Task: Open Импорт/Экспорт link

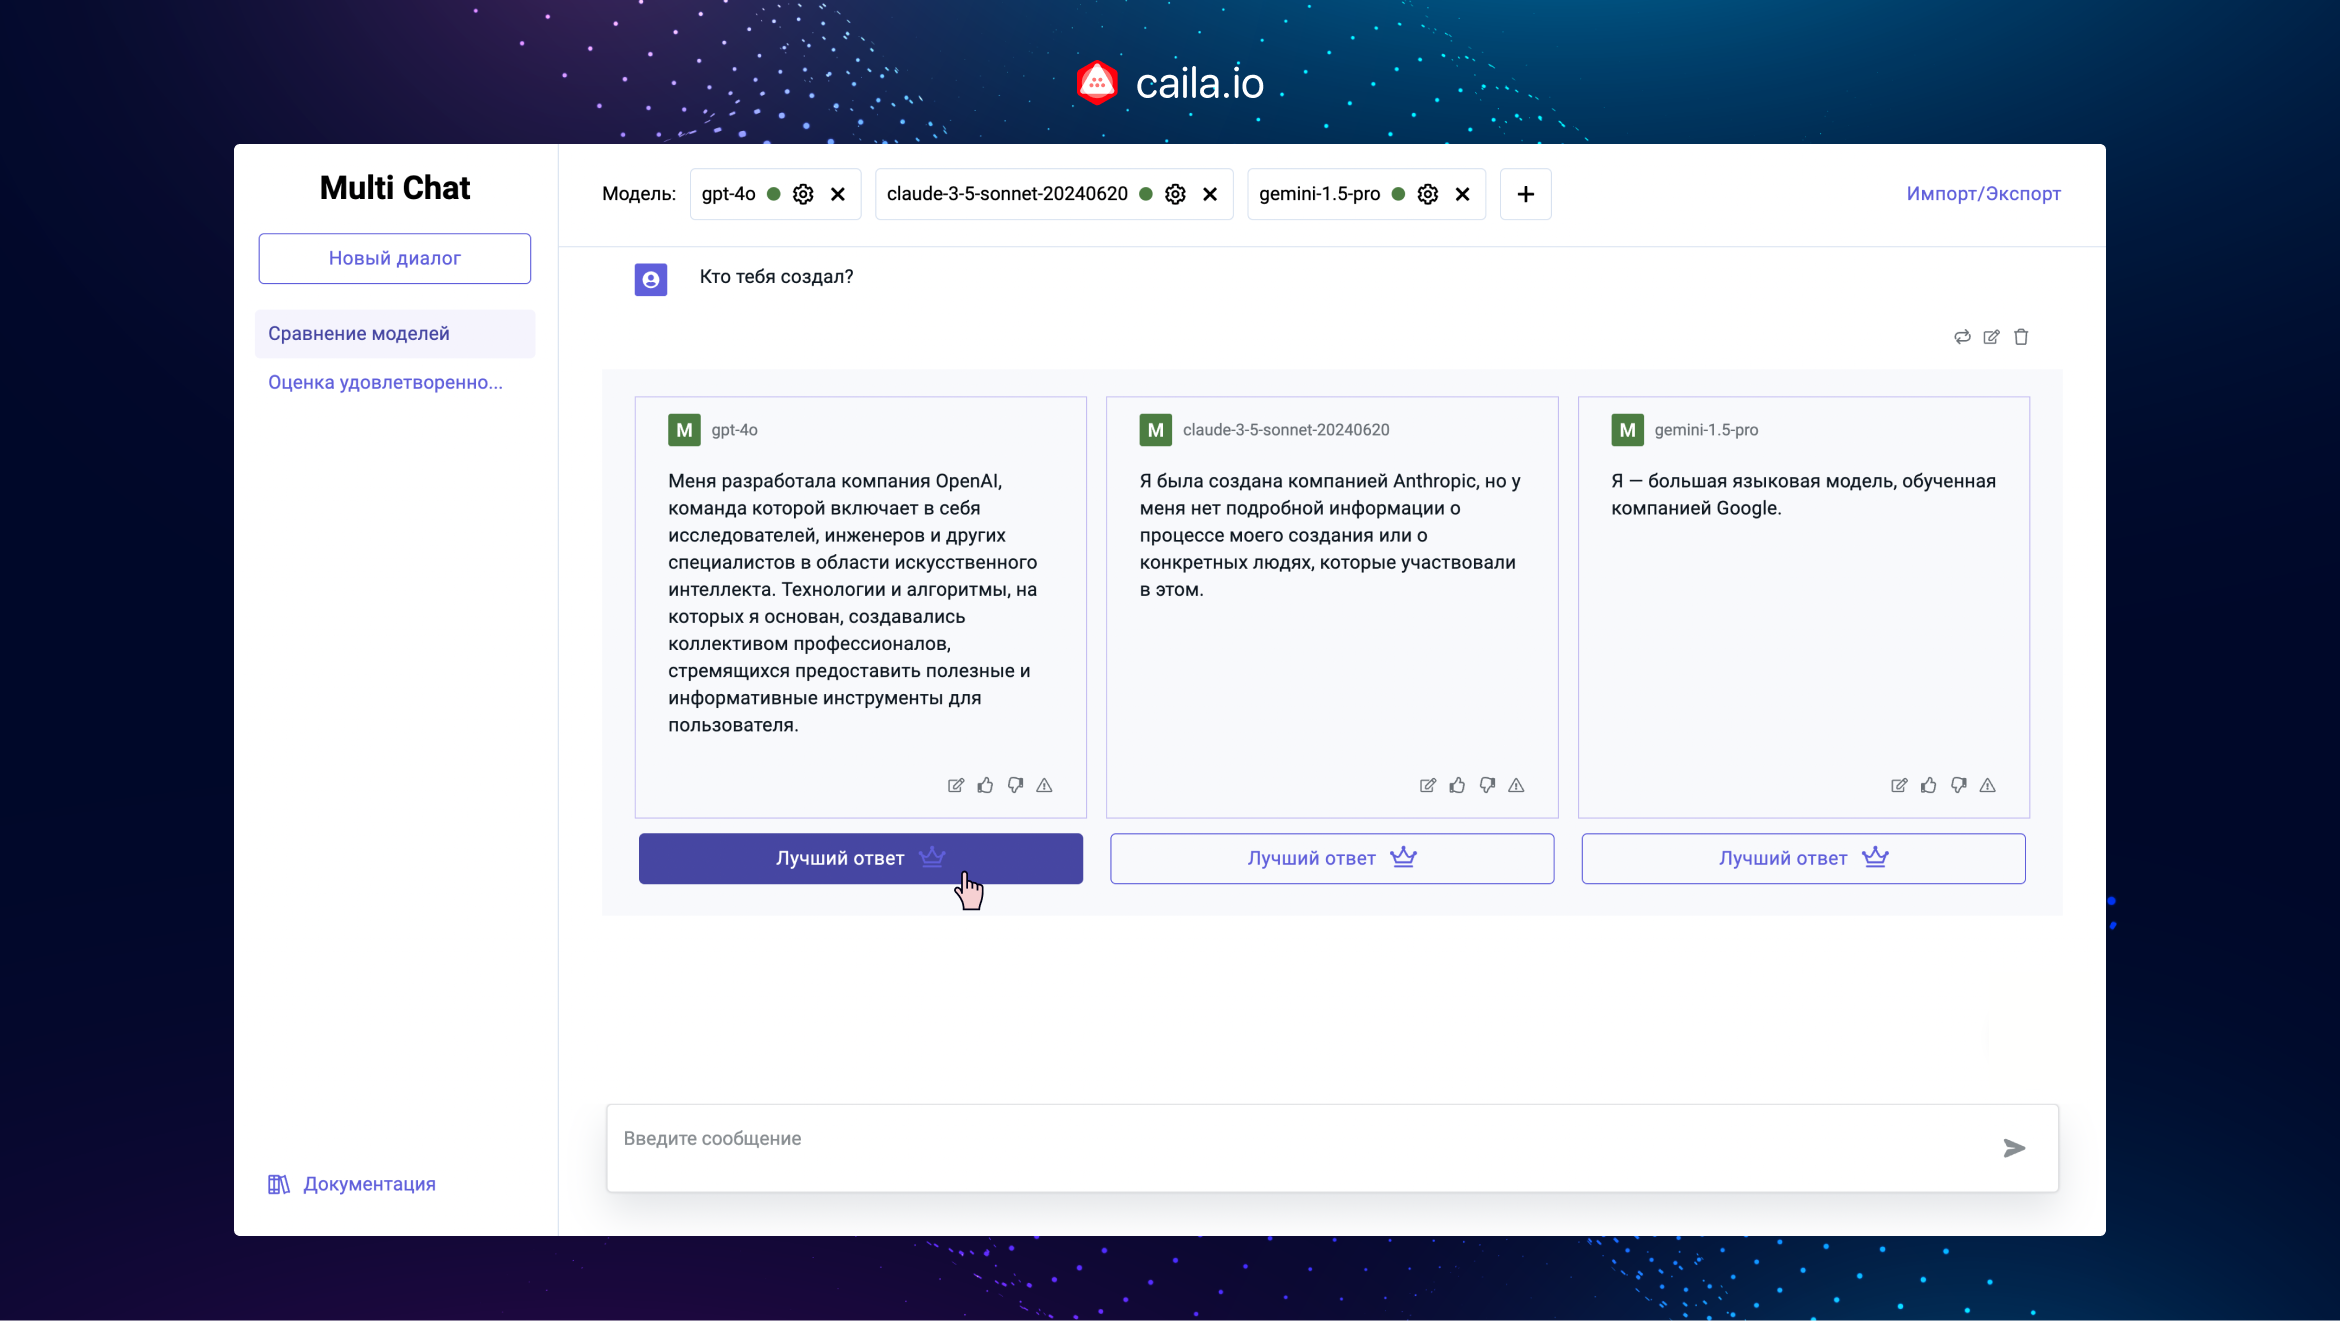Action: (1984, 193)
